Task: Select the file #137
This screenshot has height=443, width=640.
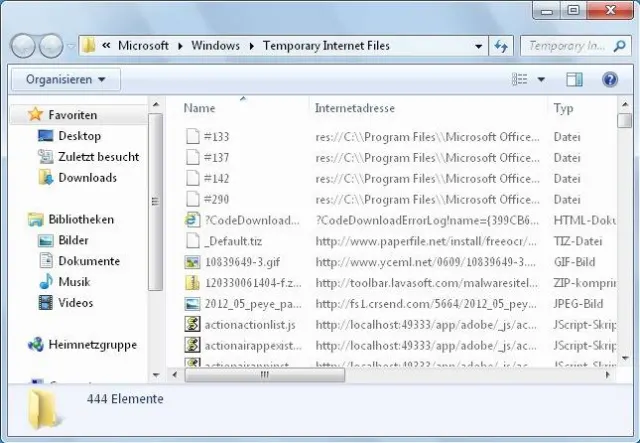Action: [x=216, y=158]
